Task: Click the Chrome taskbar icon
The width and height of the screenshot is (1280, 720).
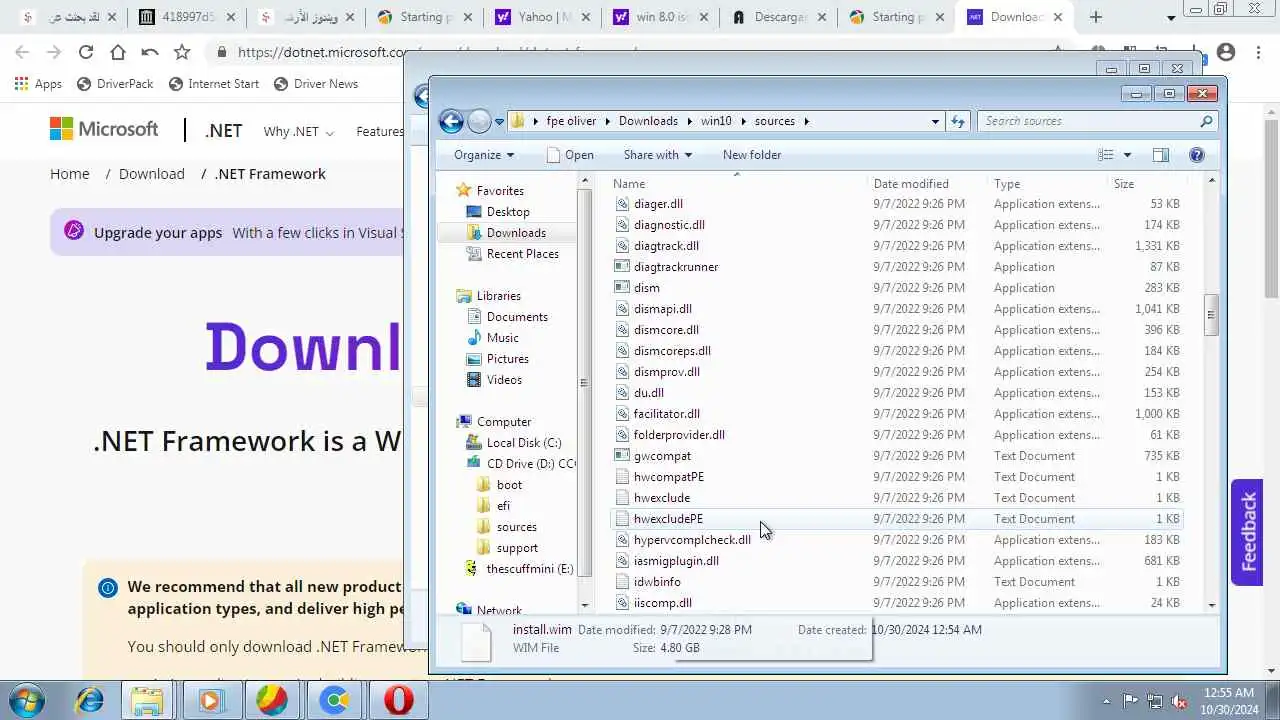Action: [x=335, y=701]
